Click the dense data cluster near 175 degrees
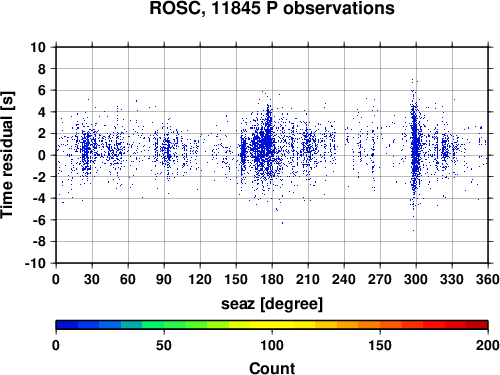 click(265, 143)
